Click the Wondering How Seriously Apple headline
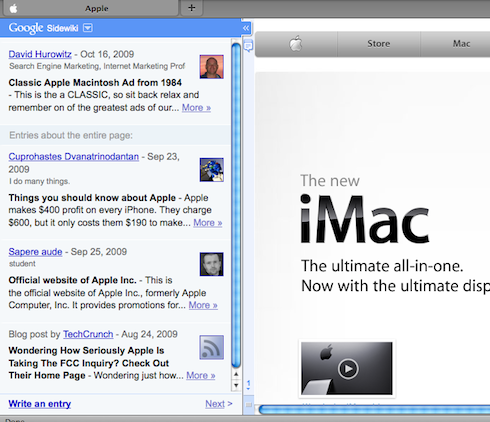 pos(89,363)
